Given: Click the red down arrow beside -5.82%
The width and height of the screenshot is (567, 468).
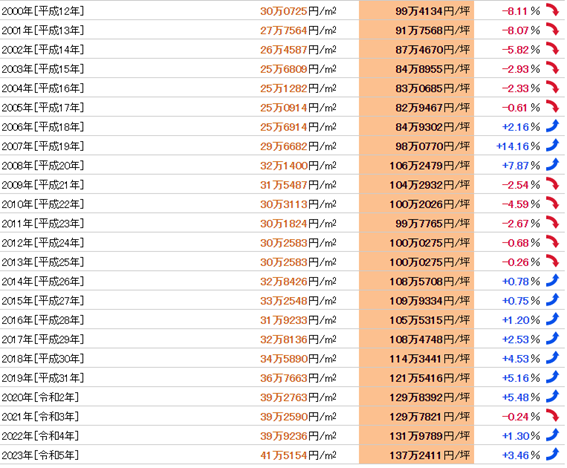Looking at the screenshot, I should pos(552,49).
